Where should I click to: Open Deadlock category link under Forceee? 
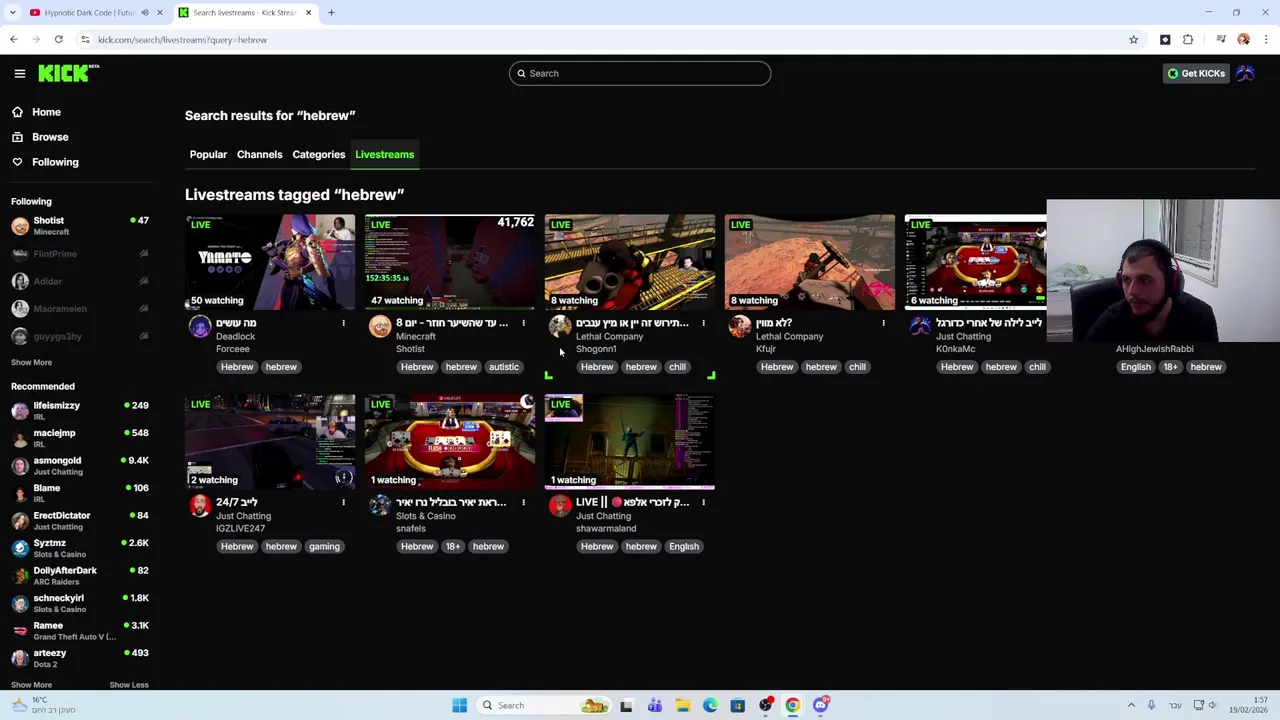[235, 336]
